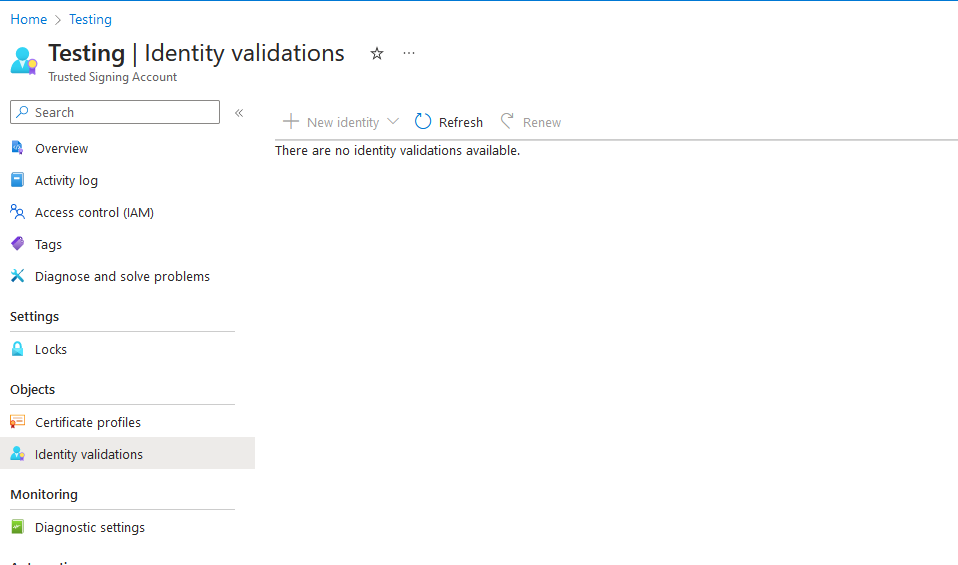Click the Locks padlock icon

[18, 349]
